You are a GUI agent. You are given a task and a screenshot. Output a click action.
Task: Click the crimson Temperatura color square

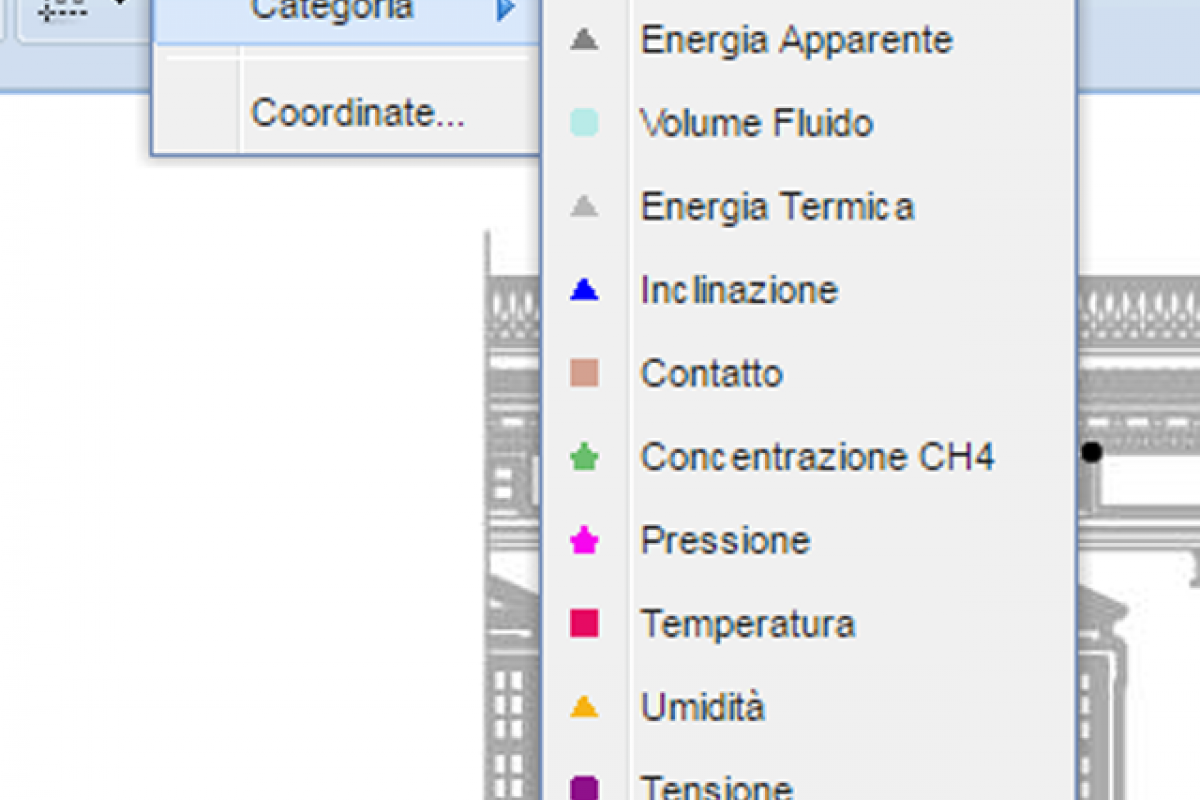(584, 624)
